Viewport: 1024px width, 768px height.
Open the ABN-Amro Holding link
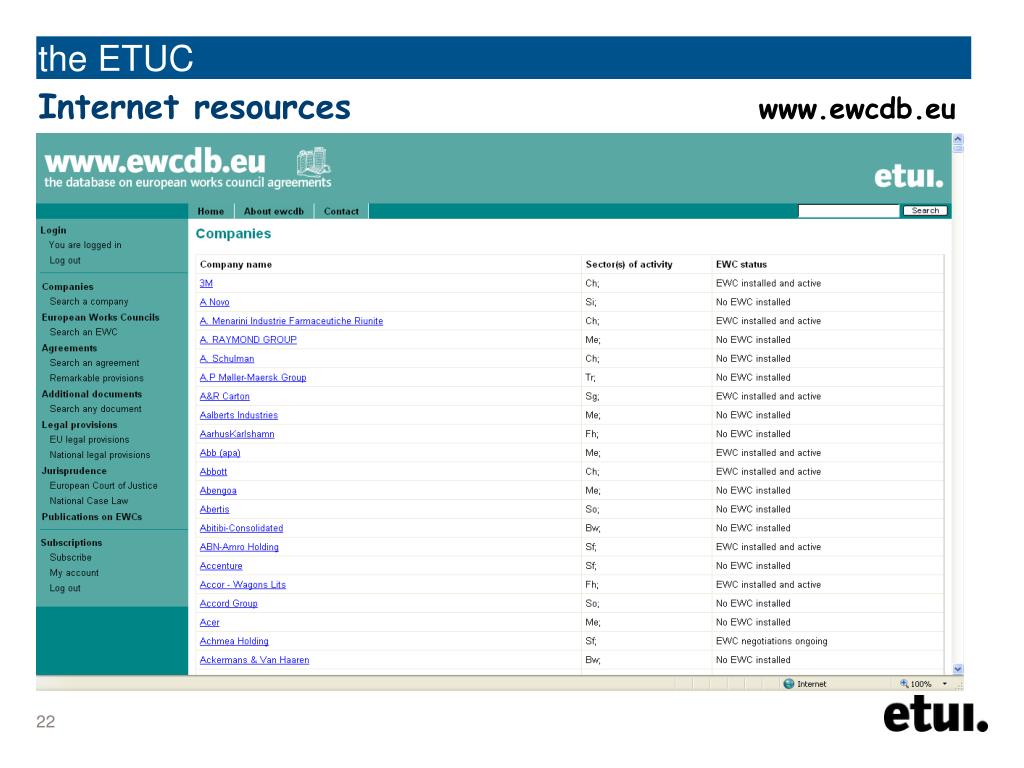tap(239, 547)
